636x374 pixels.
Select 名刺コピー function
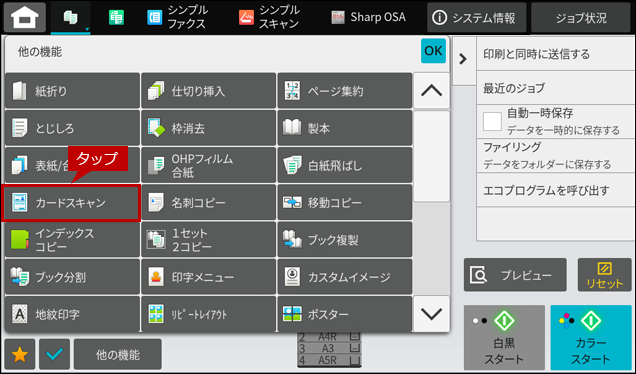[x=208, y=203]
